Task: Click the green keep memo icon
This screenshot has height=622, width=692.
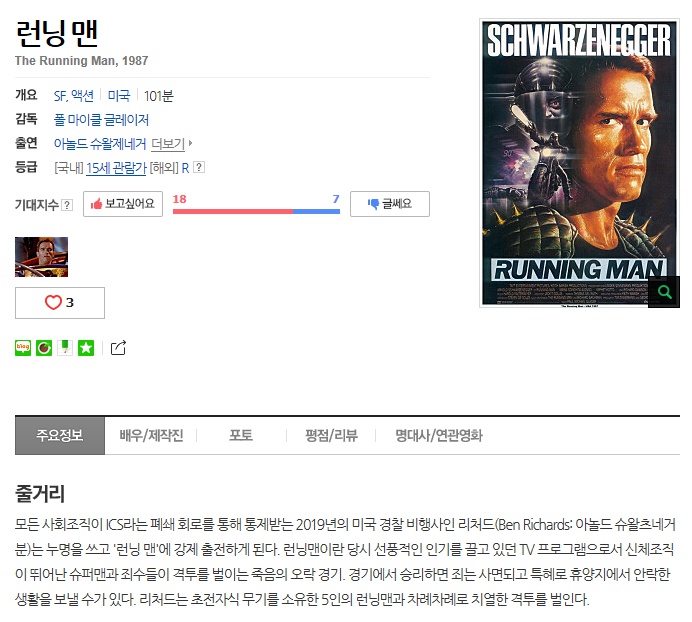Action: 65,348
